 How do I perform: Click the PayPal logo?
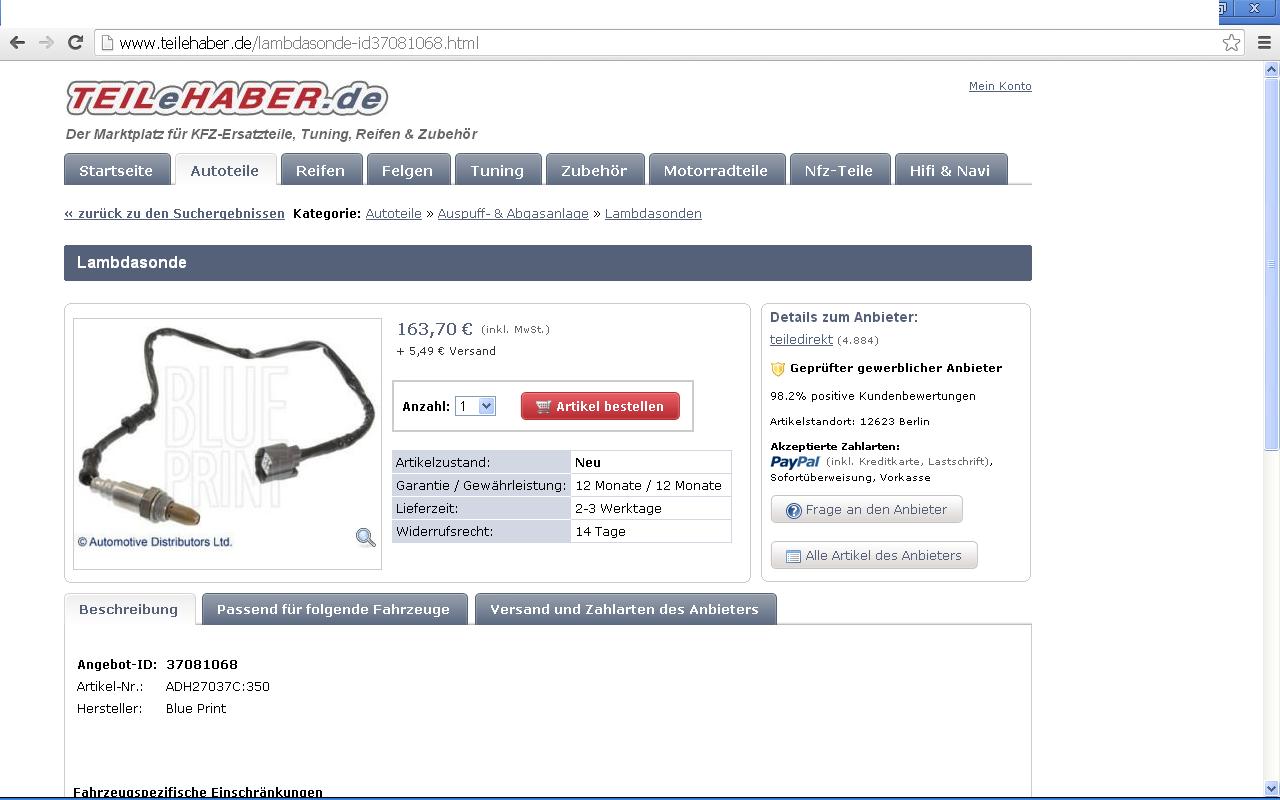tap(795, 462)
